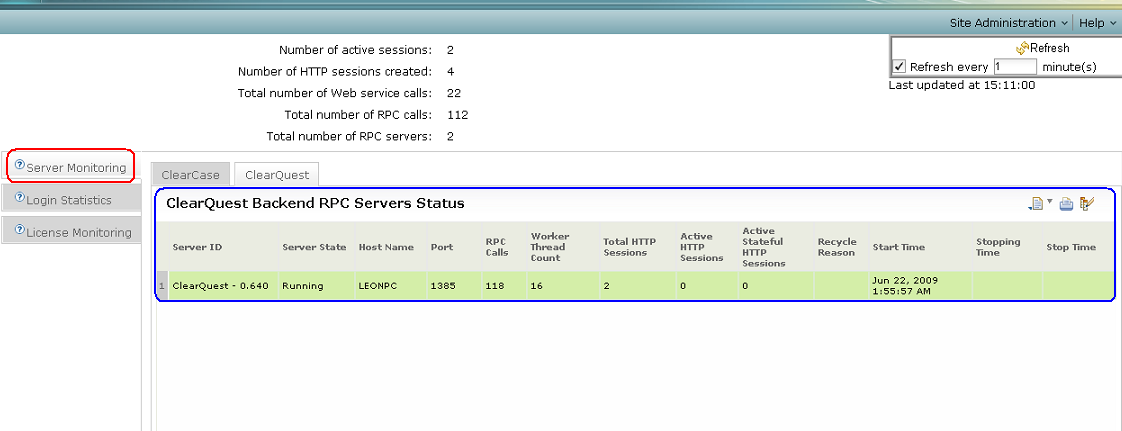
Task: Click the worker thread count '16'
Action: (536, 286)
